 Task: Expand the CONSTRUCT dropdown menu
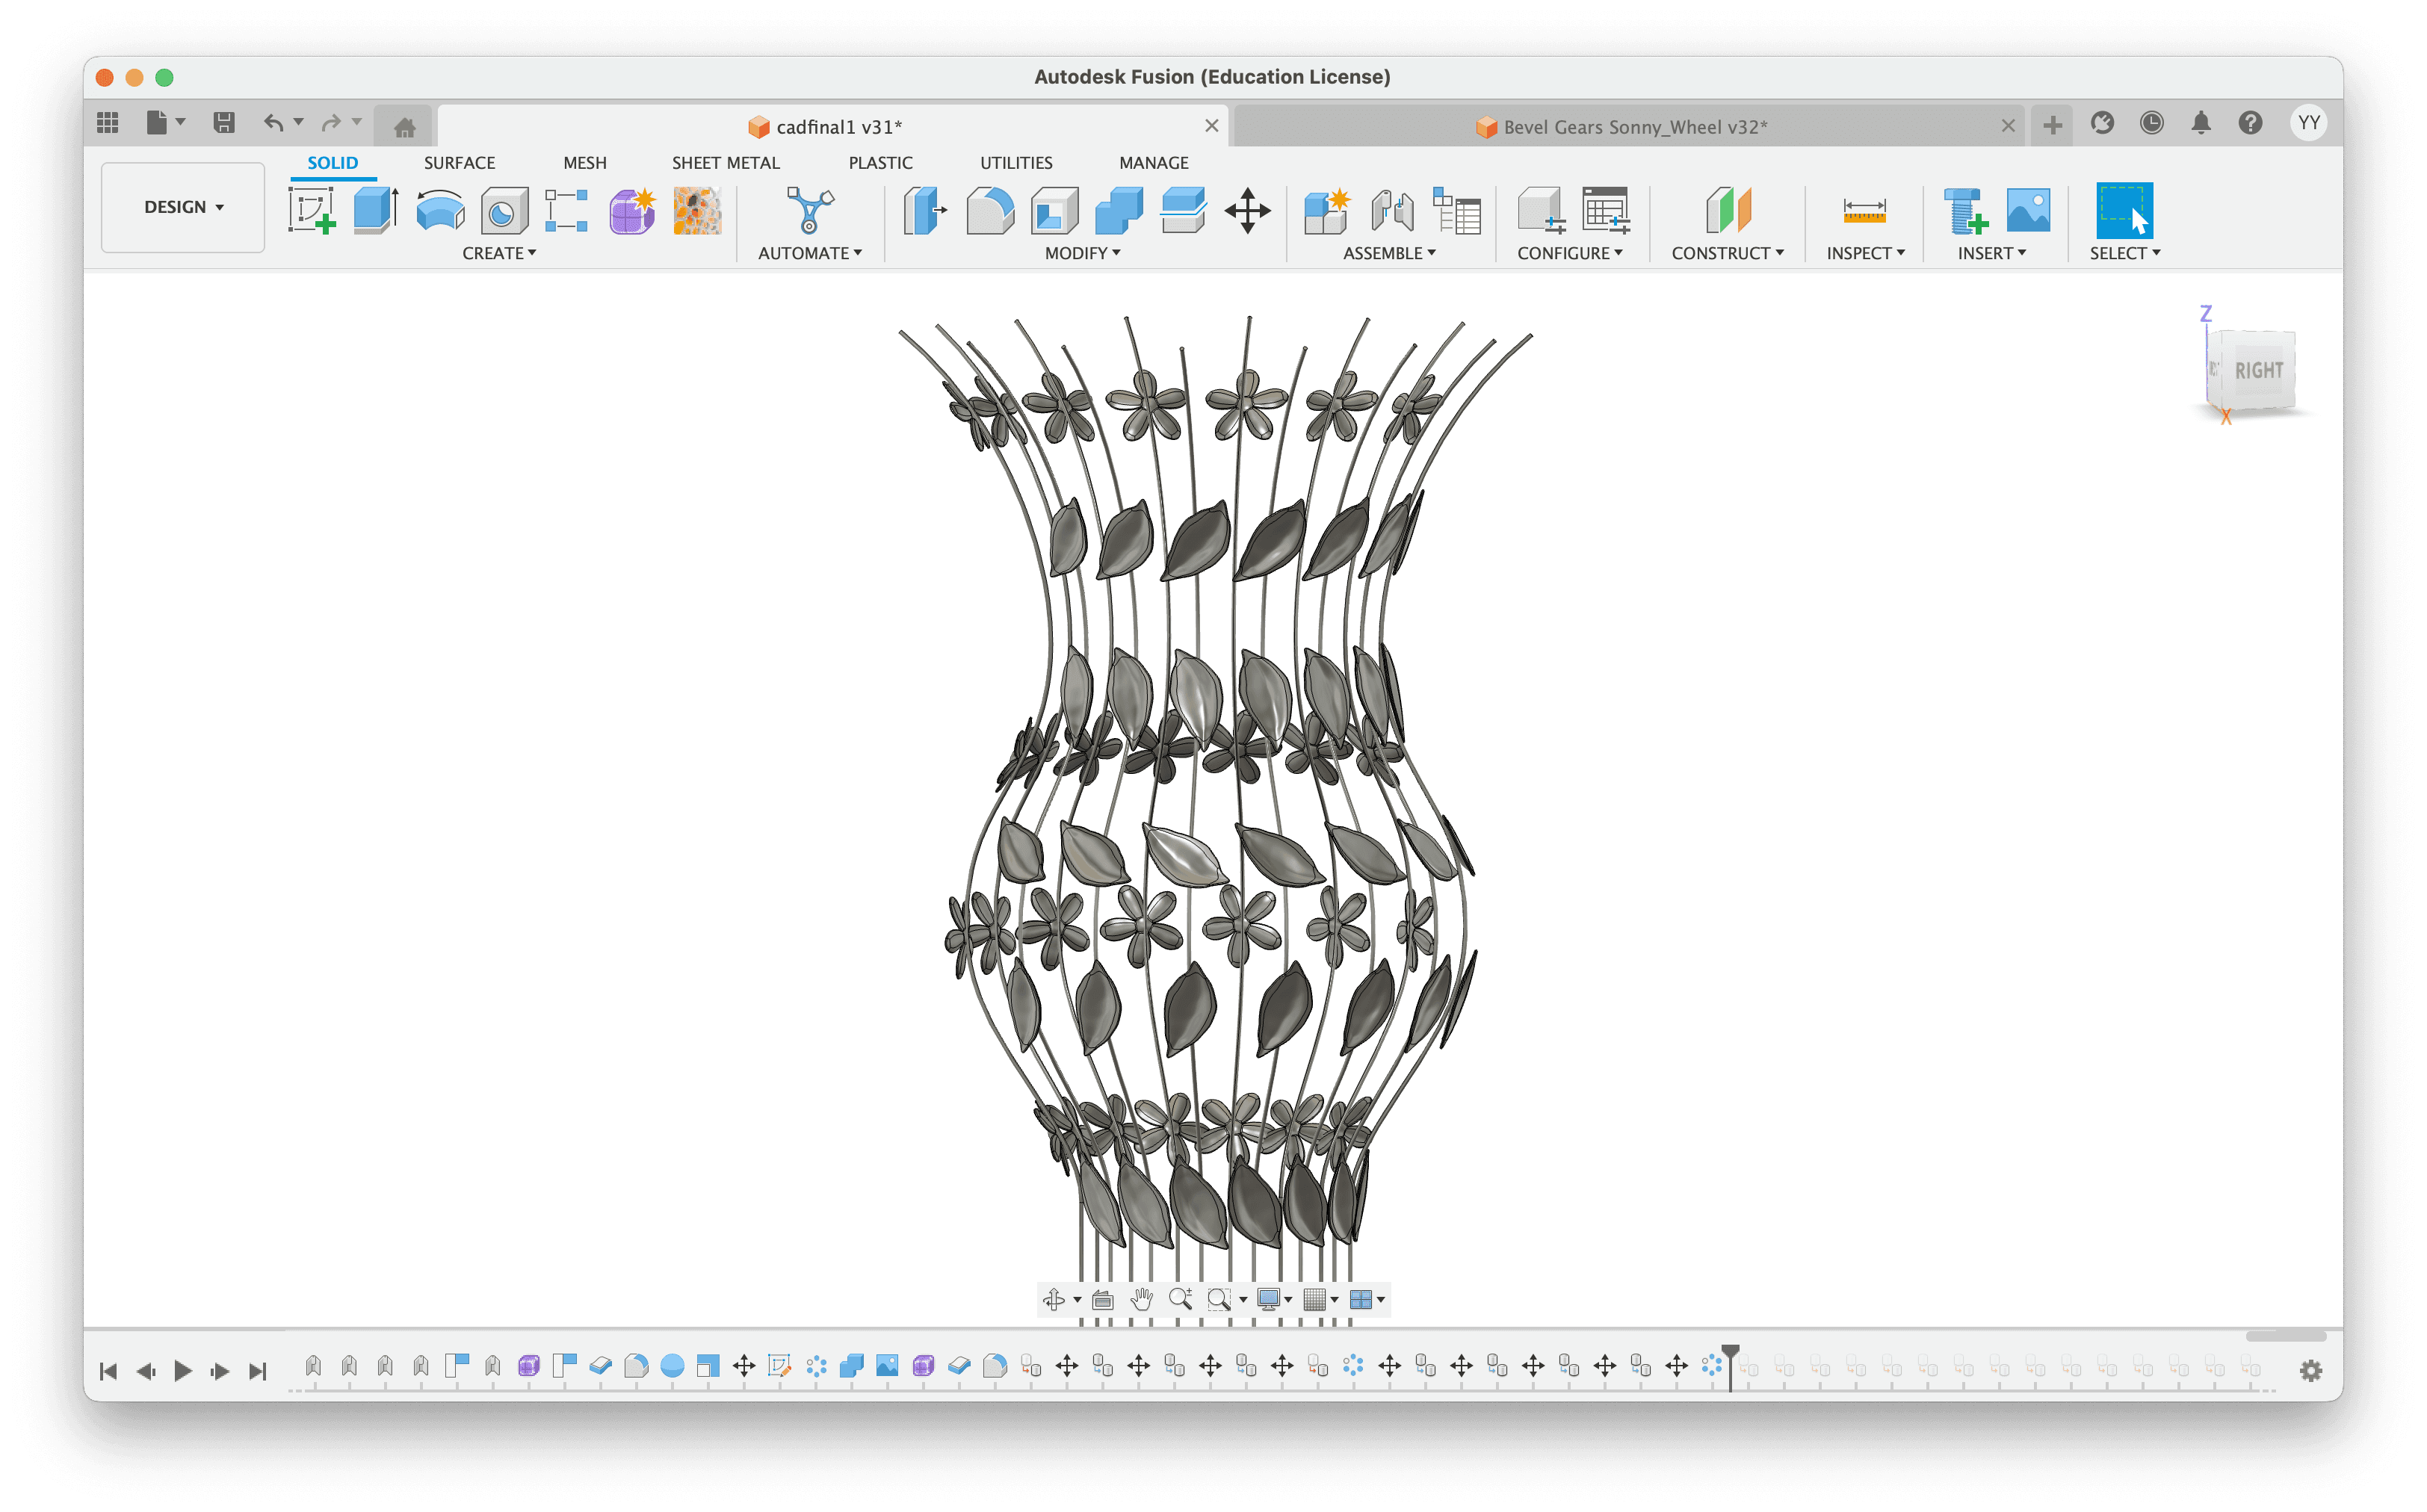click(1727, 254)
